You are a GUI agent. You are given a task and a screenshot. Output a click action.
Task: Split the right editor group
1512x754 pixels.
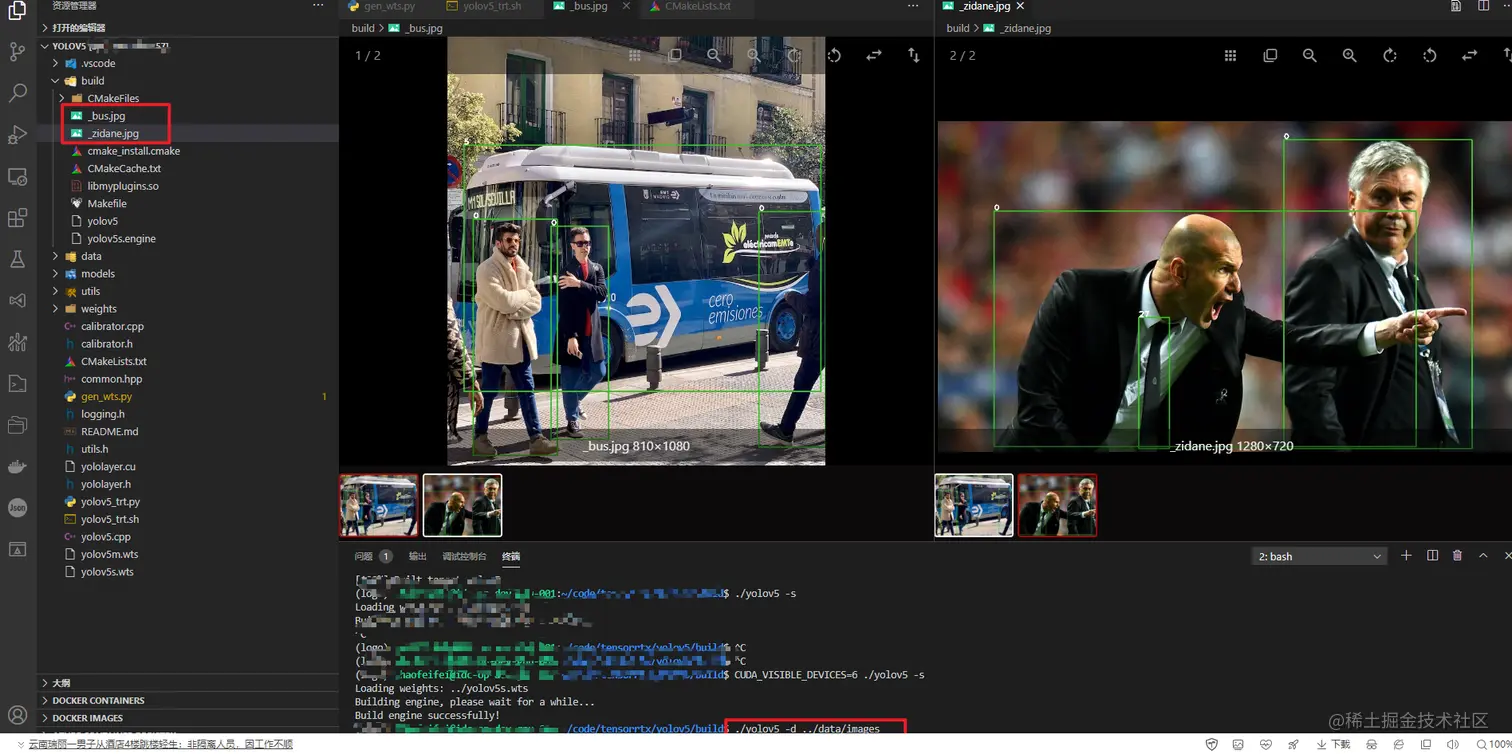(1483, 6)
